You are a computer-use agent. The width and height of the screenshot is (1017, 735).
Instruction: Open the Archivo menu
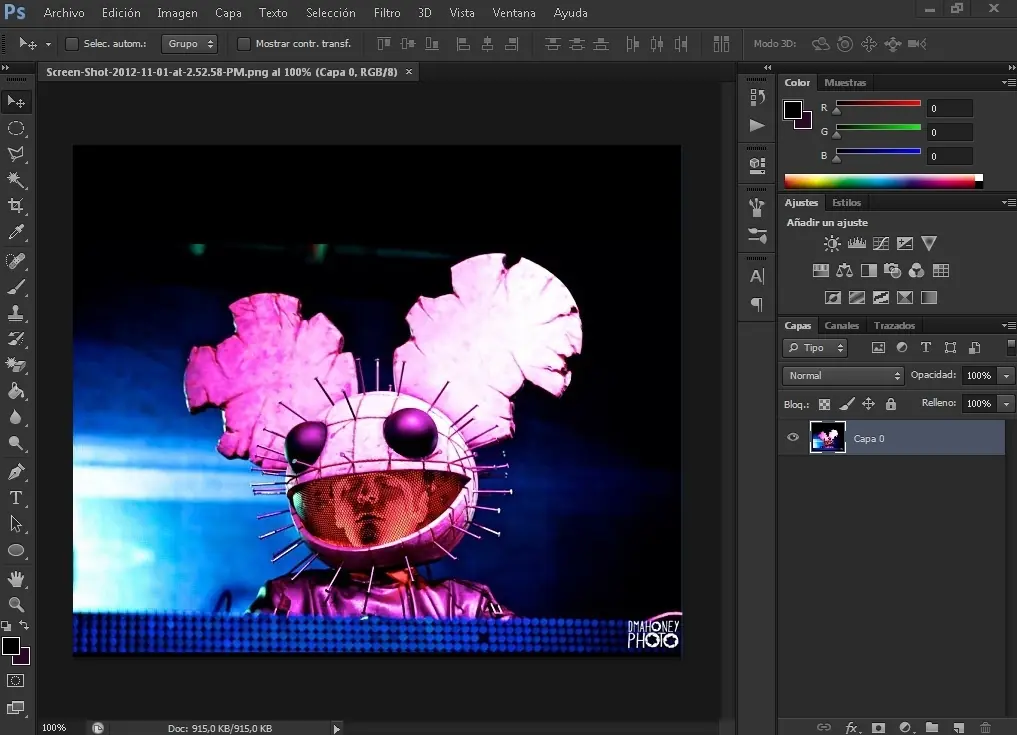(64, 13)
